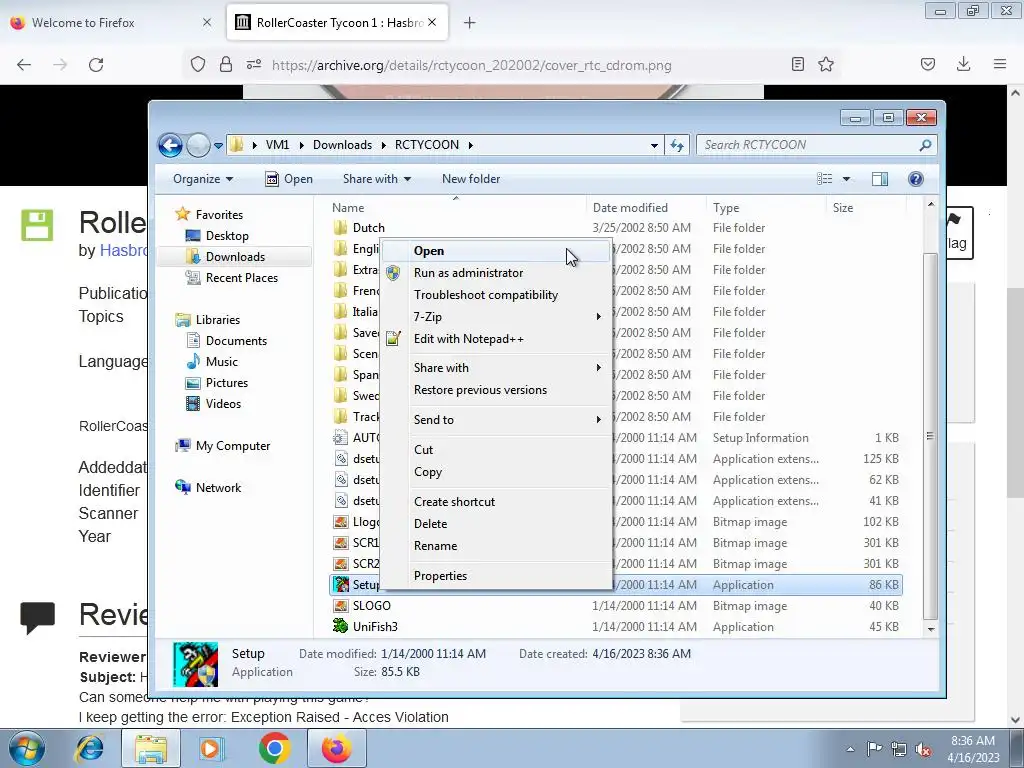Screen dimensions: 1024x768
Task: Click the Windows Start button
Action: [27, 748]
